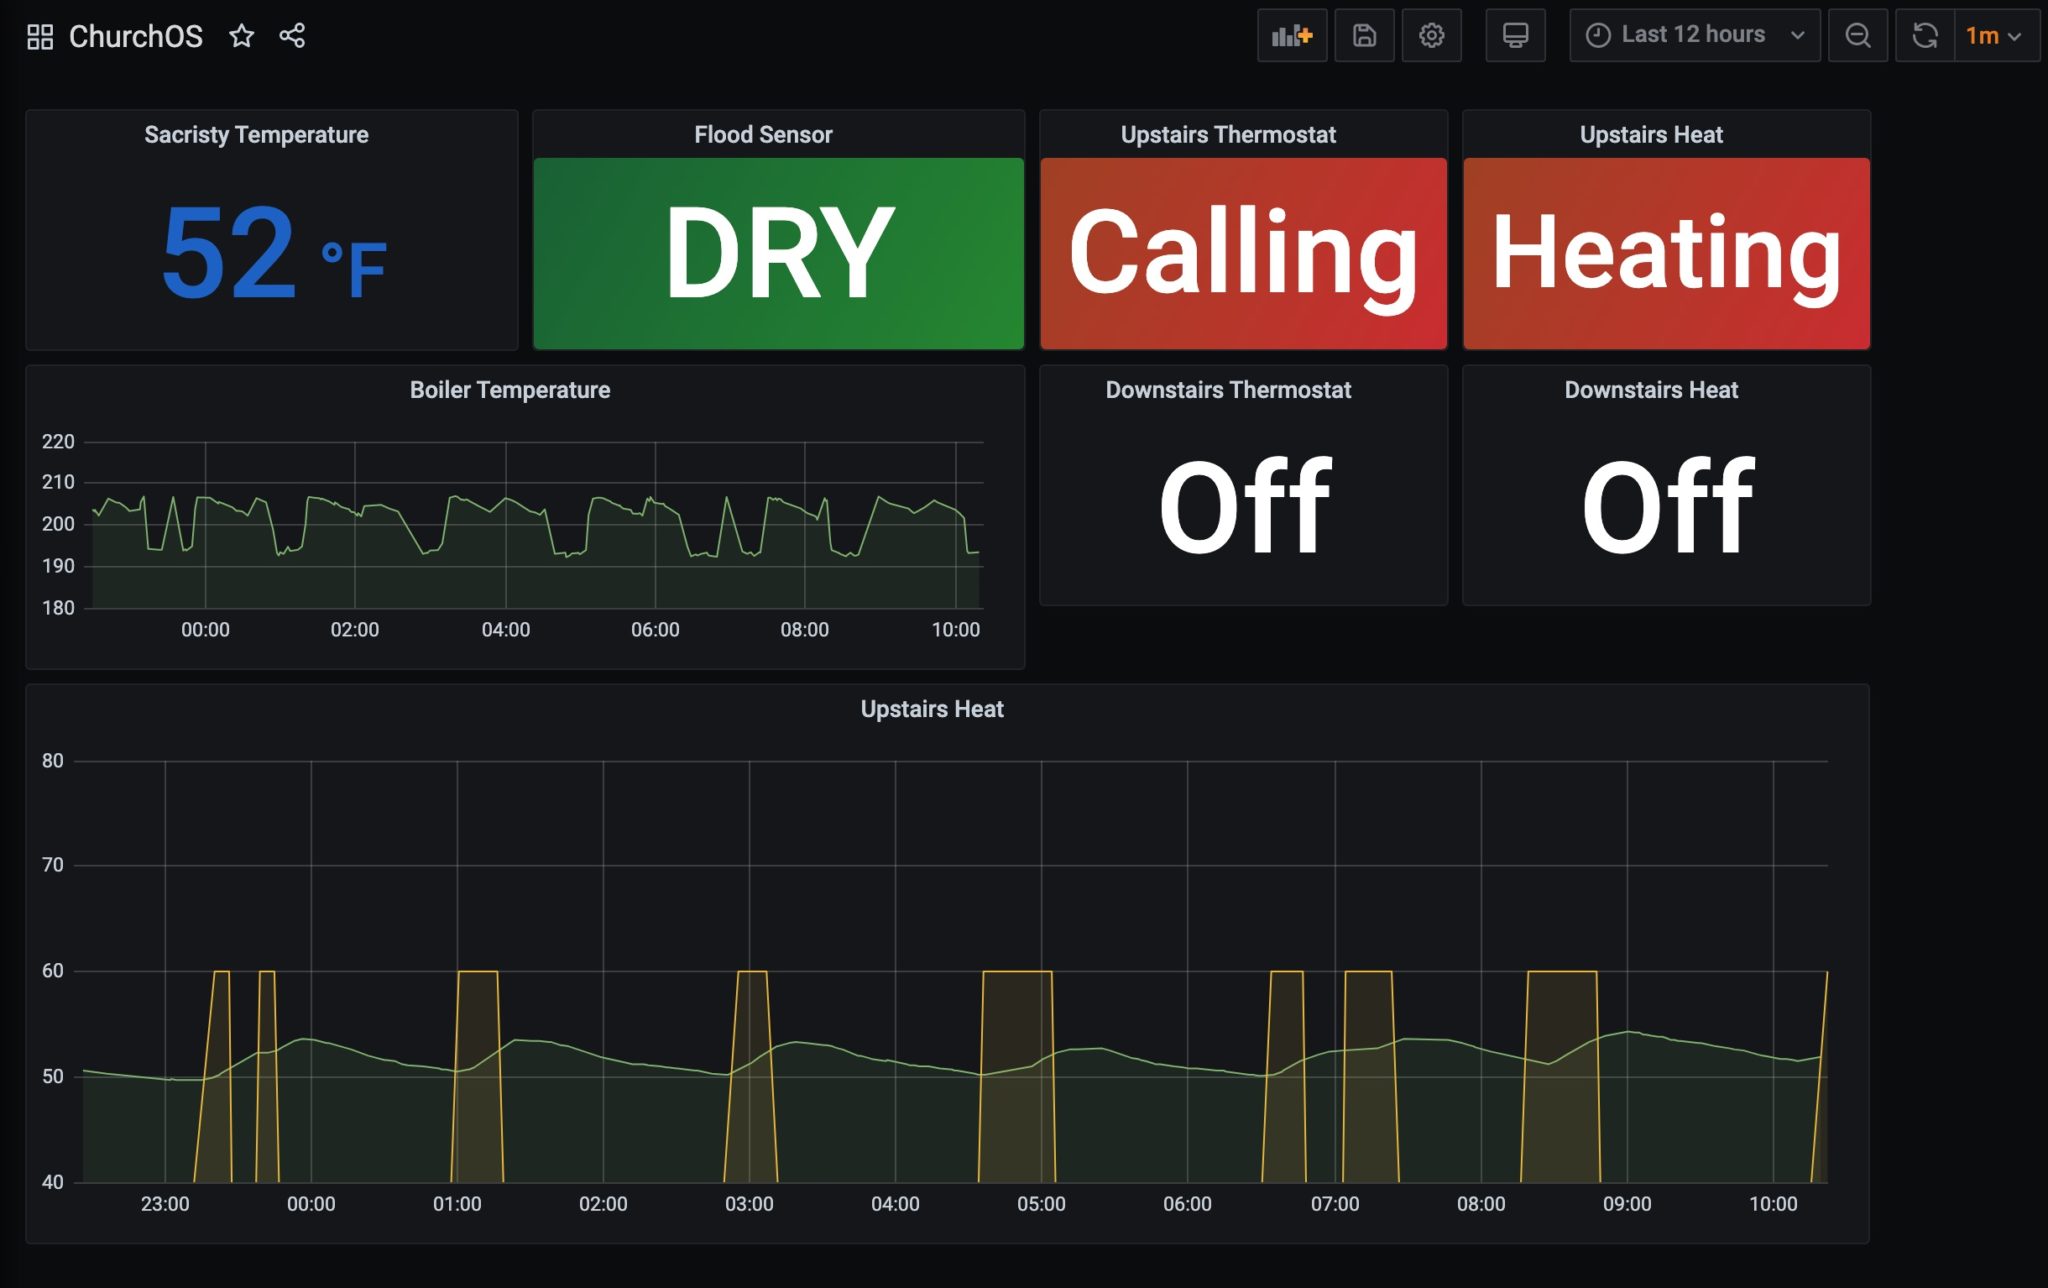
Task: Click the share dashboard icon
Action: [x=292, y=36]
